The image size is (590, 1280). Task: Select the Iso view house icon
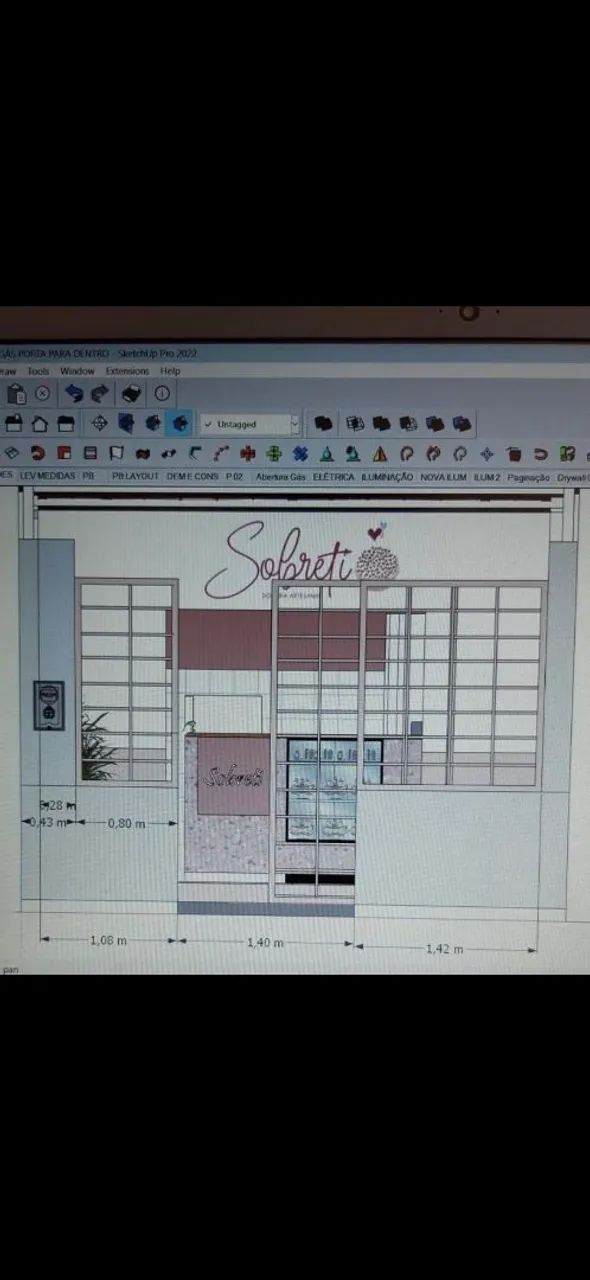(x=12, y=423)
